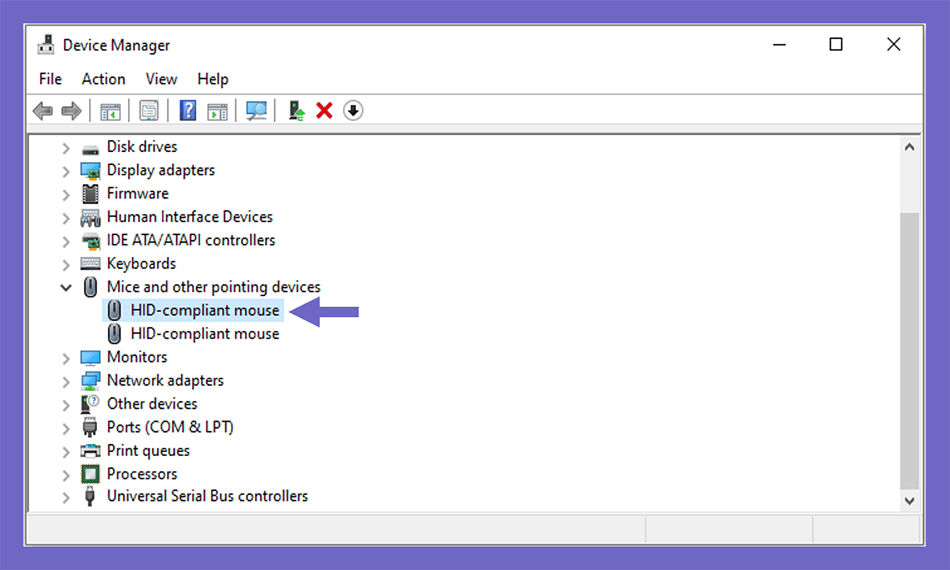This screenshot has height=570, width=950.
Task: Click the Universal Serial Bus controllers icon
Action: point(90,496)
